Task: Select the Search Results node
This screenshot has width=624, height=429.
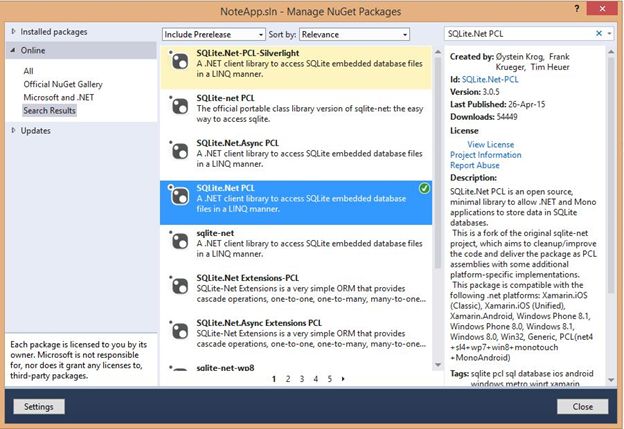Action: click(49, 111)
